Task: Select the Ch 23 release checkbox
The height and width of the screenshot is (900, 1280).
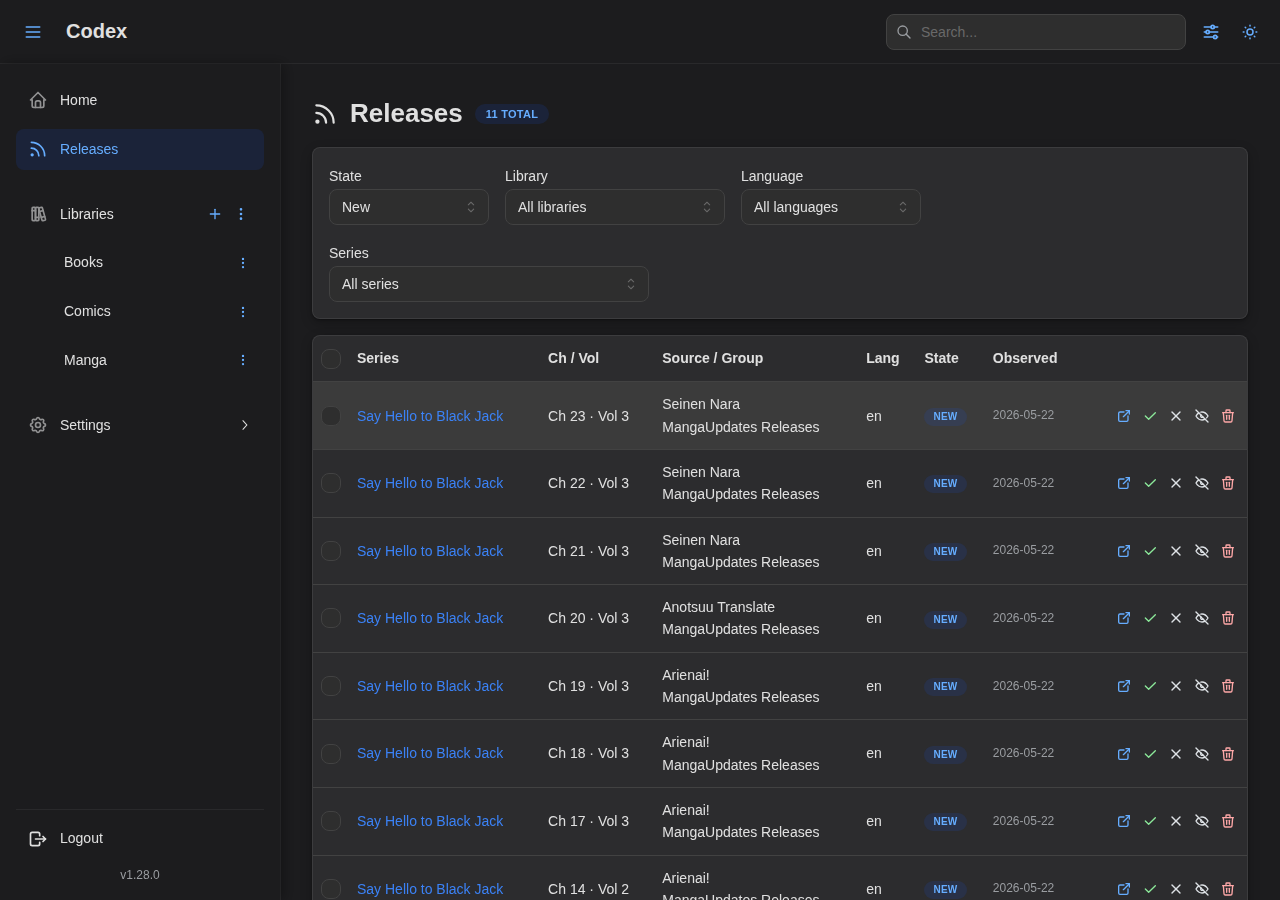Action: (331, 416)
